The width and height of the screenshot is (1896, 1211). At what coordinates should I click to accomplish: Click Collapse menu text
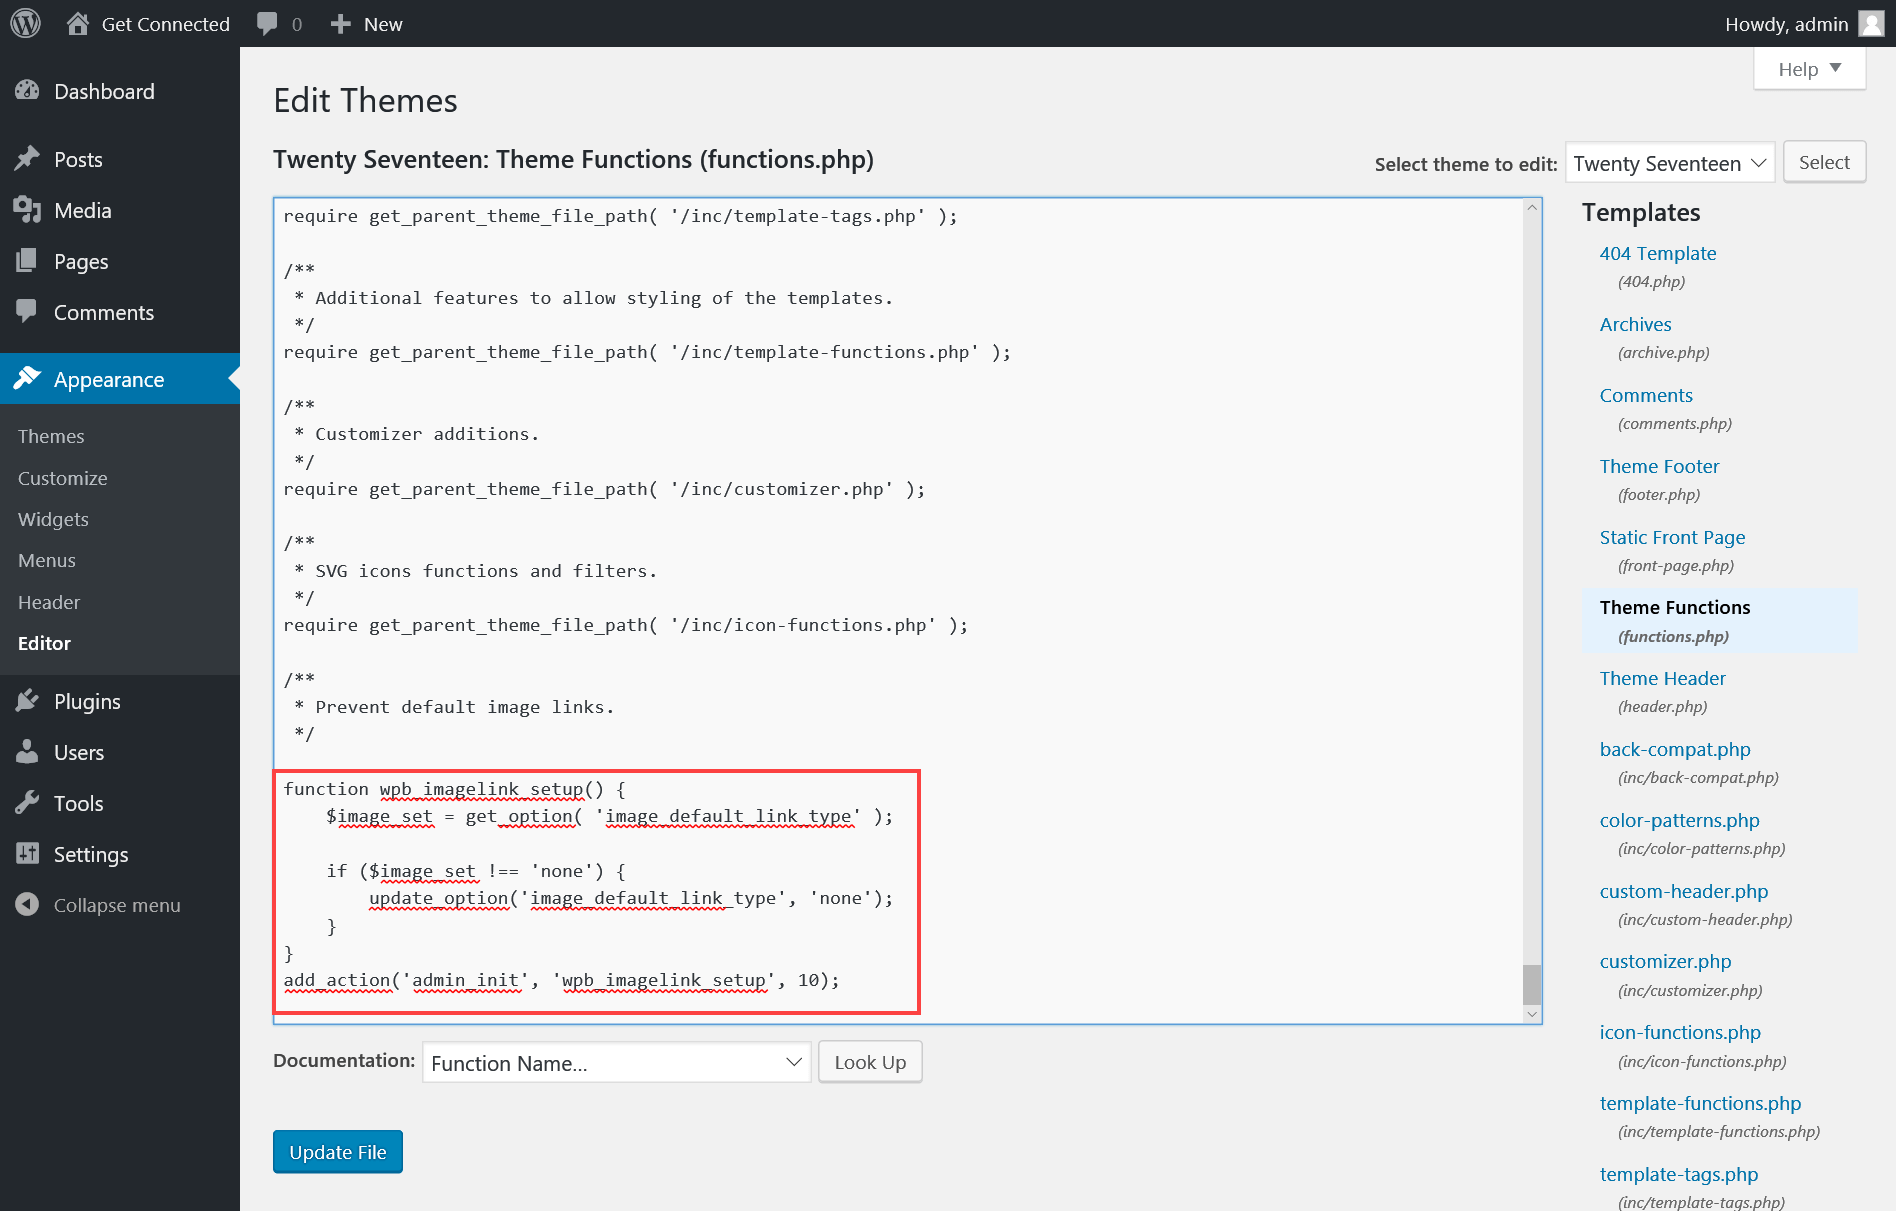117,905
